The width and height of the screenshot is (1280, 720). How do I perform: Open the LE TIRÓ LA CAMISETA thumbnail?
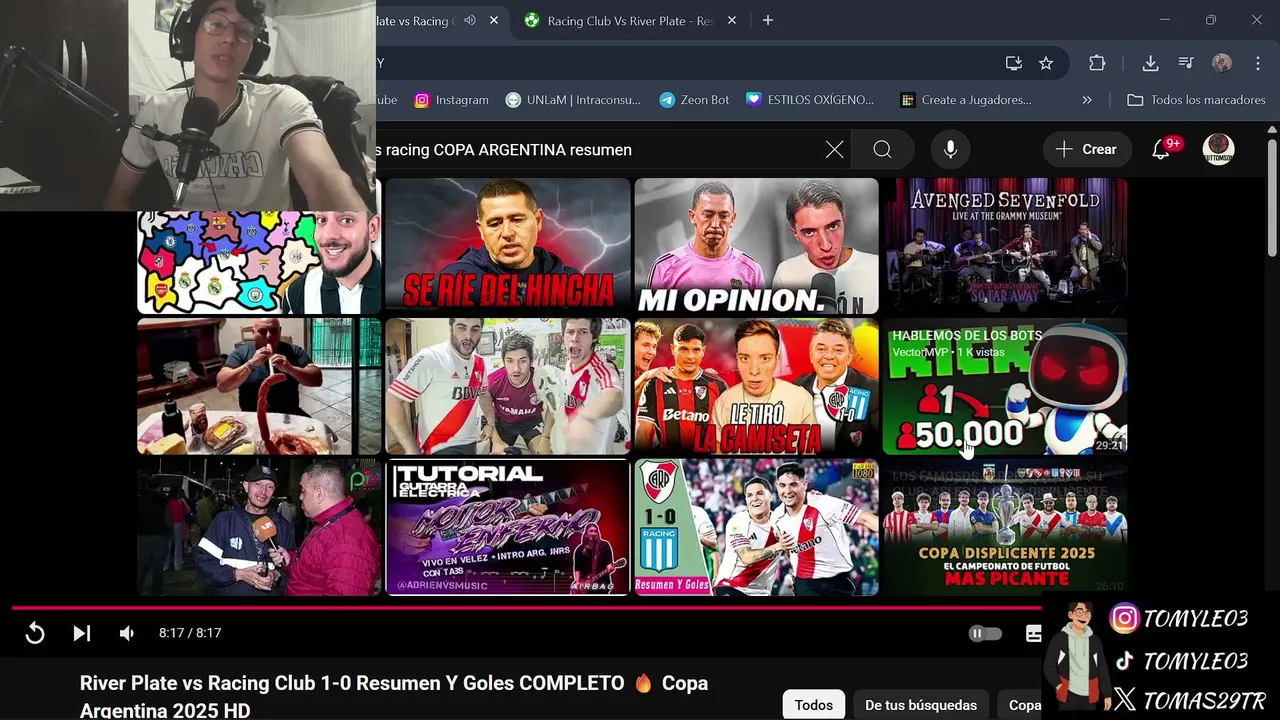click(x=756, y=386)
